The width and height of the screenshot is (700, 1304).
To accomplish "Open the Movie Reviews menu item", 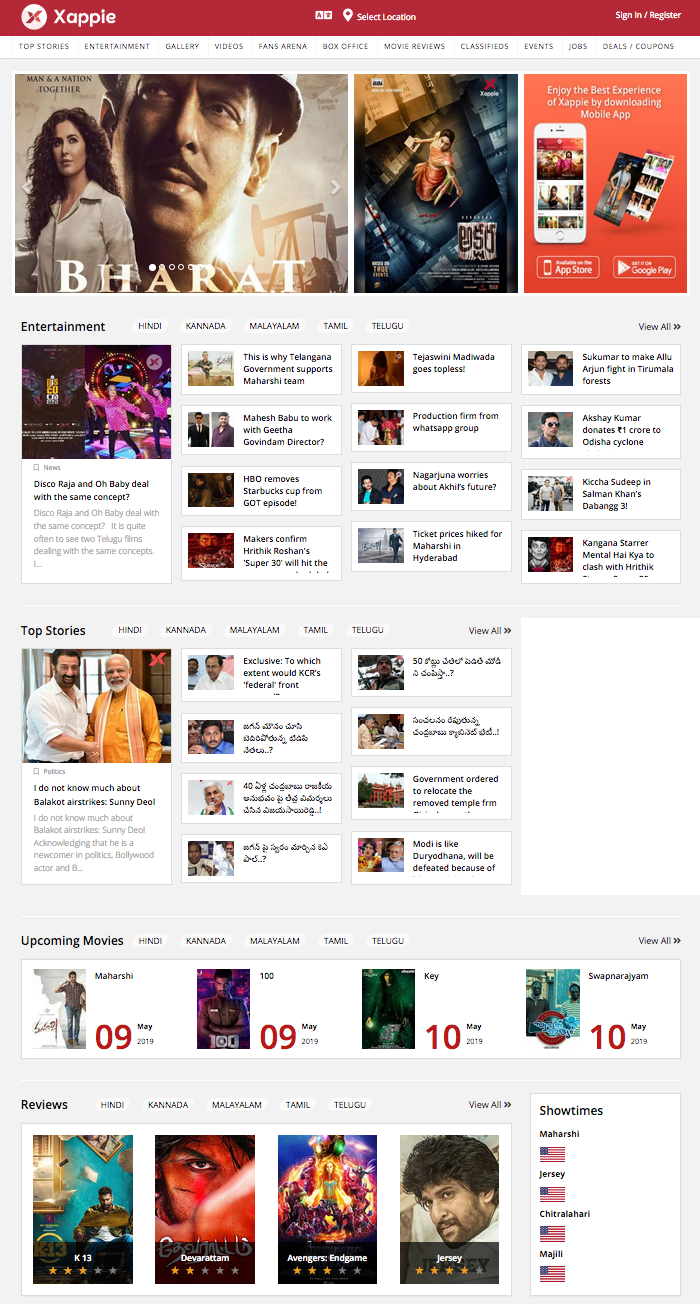I will tap(415, 46).
